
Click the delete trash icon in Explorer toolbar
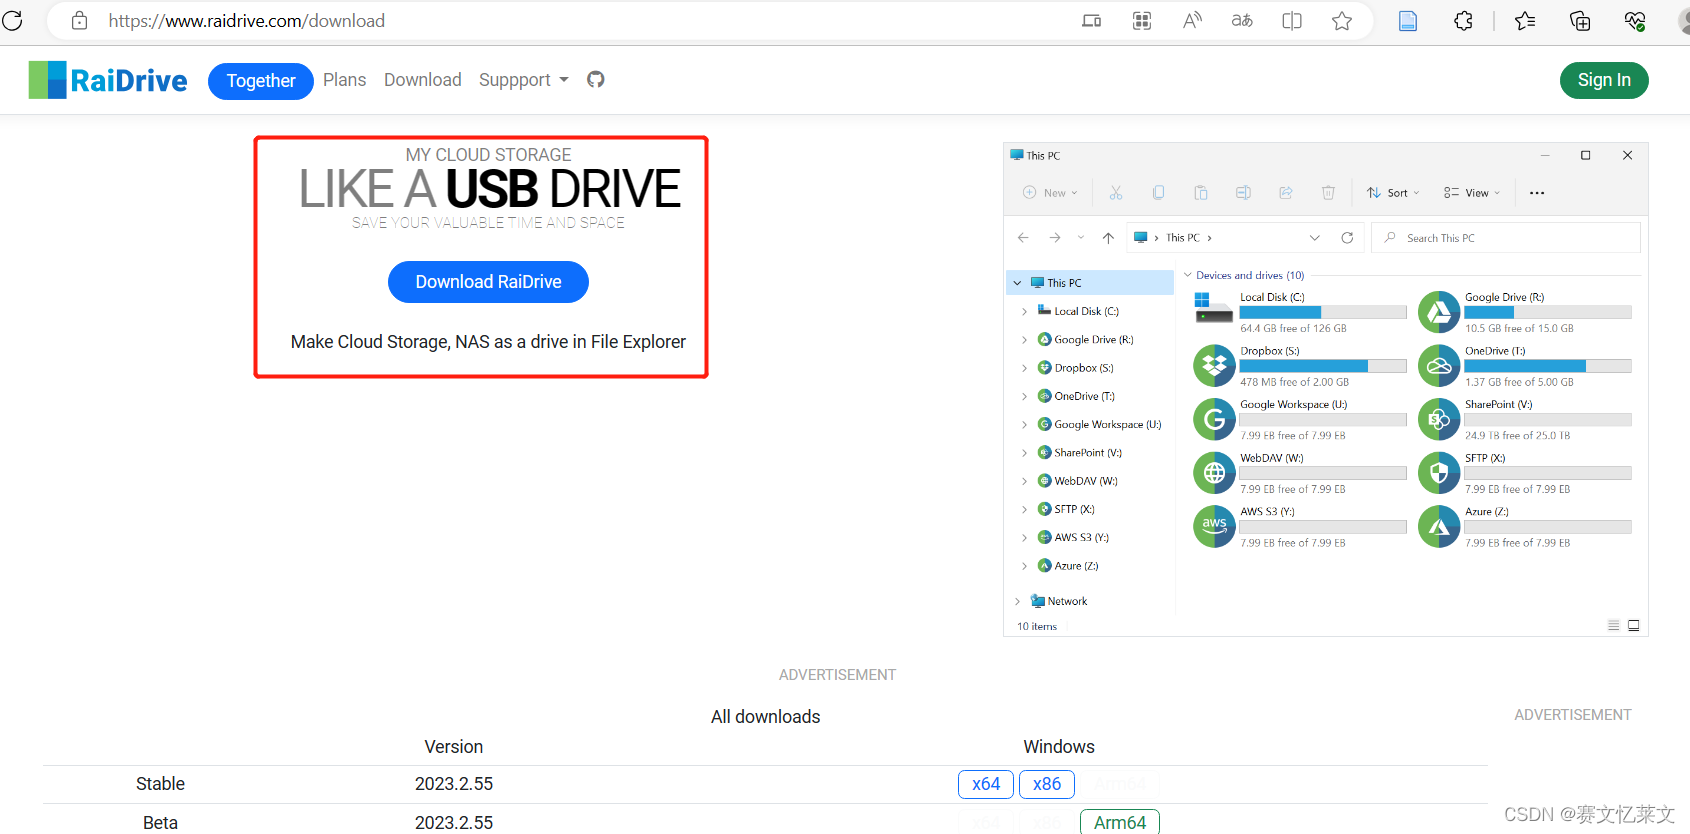click(x=1328, y=193)
